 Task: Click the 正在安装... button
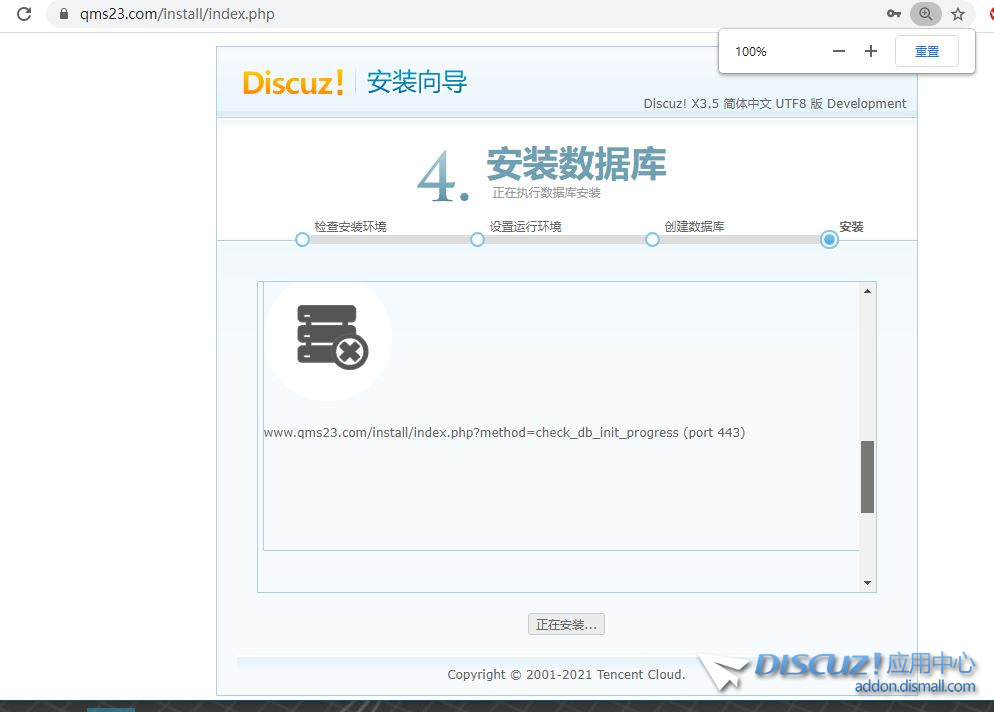(566, 625)
